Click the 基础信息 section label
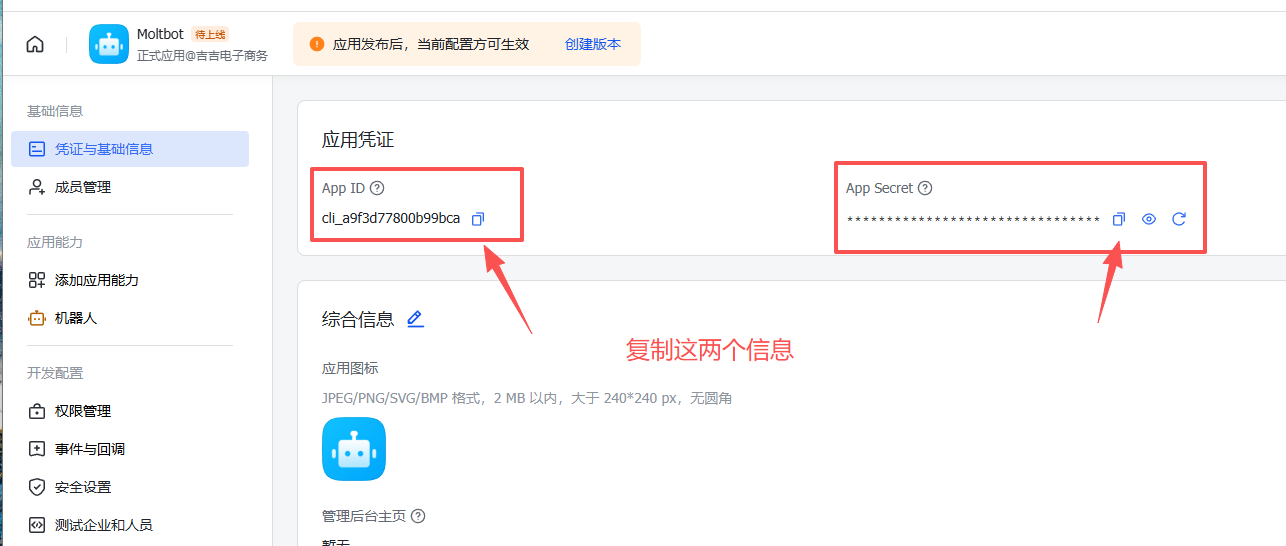 tap(55, 111)
